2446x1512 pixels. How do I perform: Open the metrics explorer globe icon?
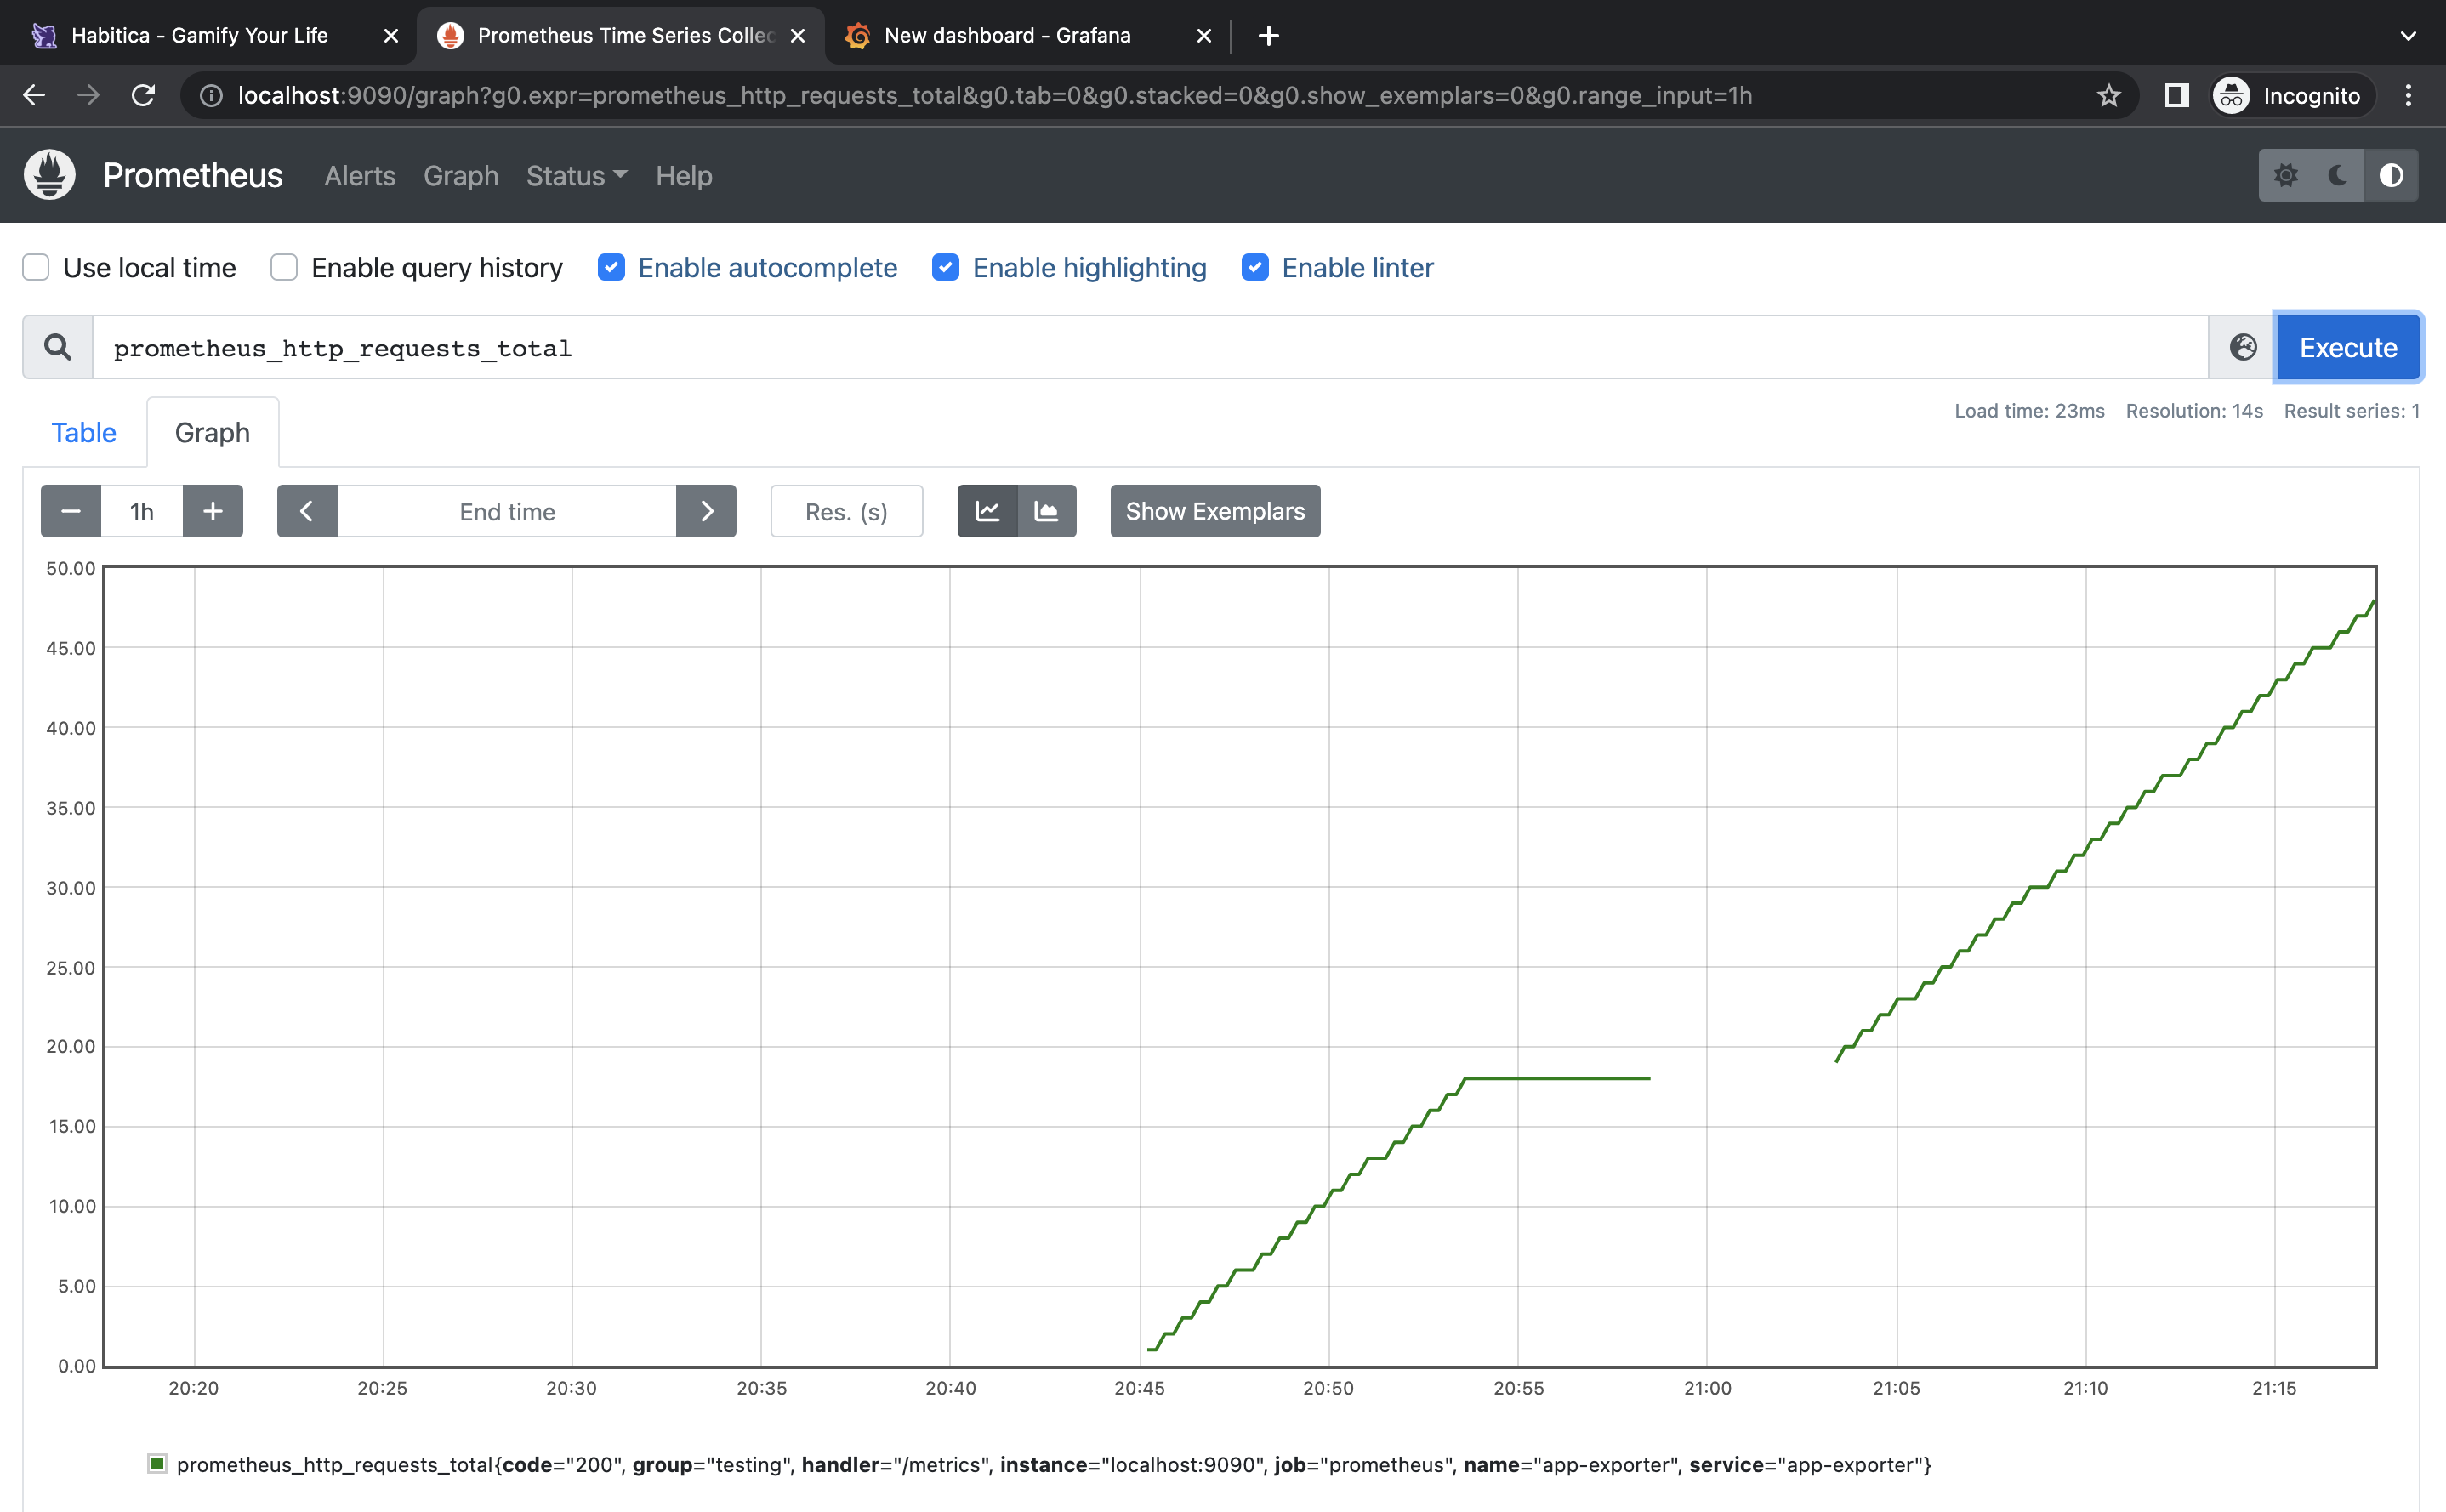point(2242,347)
